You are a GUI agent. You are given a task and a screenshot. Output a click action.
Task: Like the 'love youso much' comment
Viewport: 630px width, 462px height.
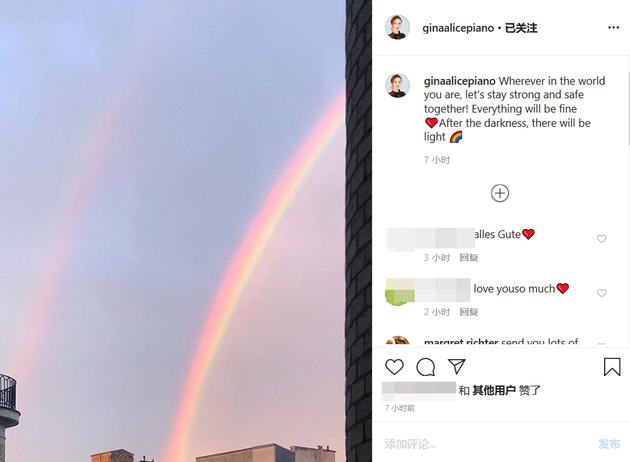601,293
